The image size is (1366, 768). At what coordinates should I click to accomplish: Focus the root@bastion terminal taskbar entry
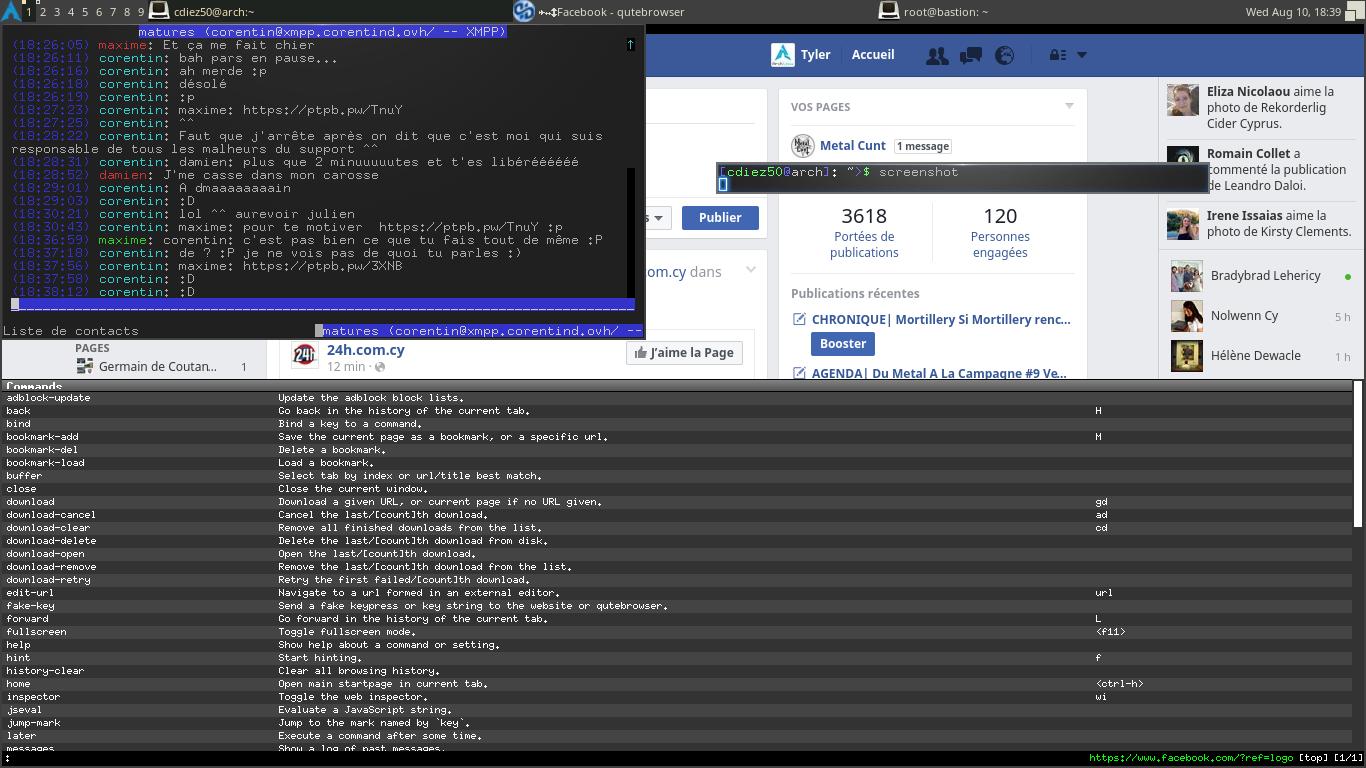tap(934, 12)
